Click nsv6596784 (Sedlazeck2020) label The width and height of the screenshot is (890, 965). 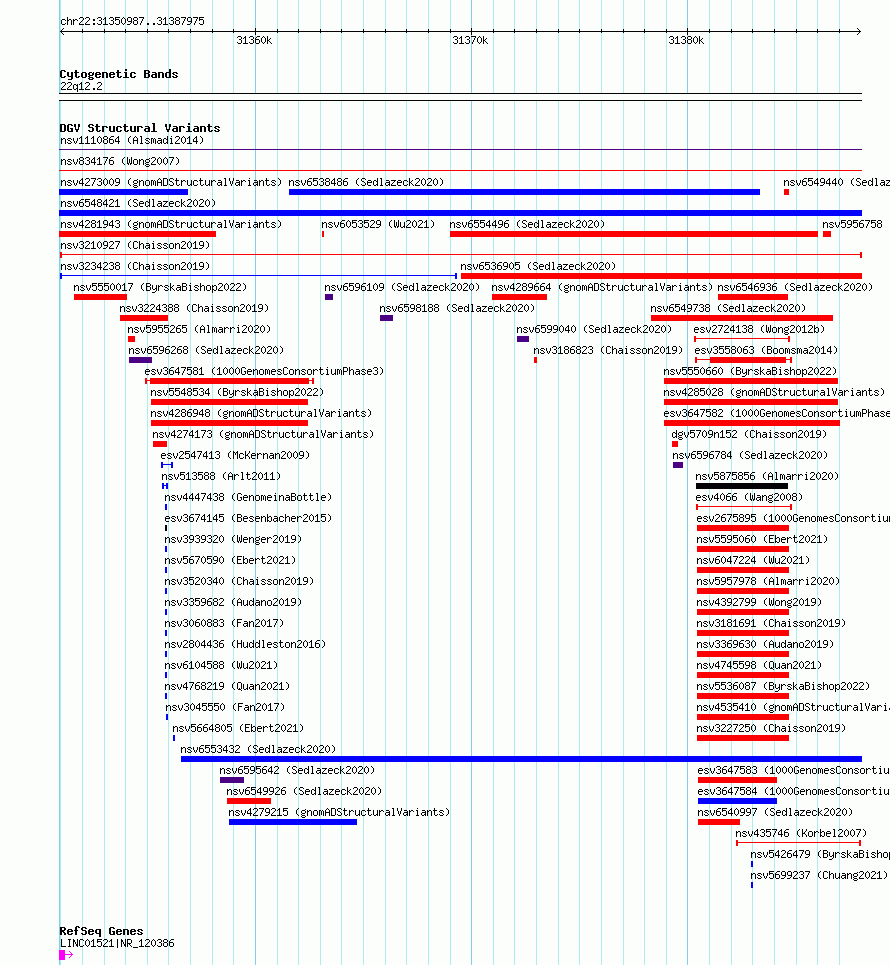pos(750,455)
